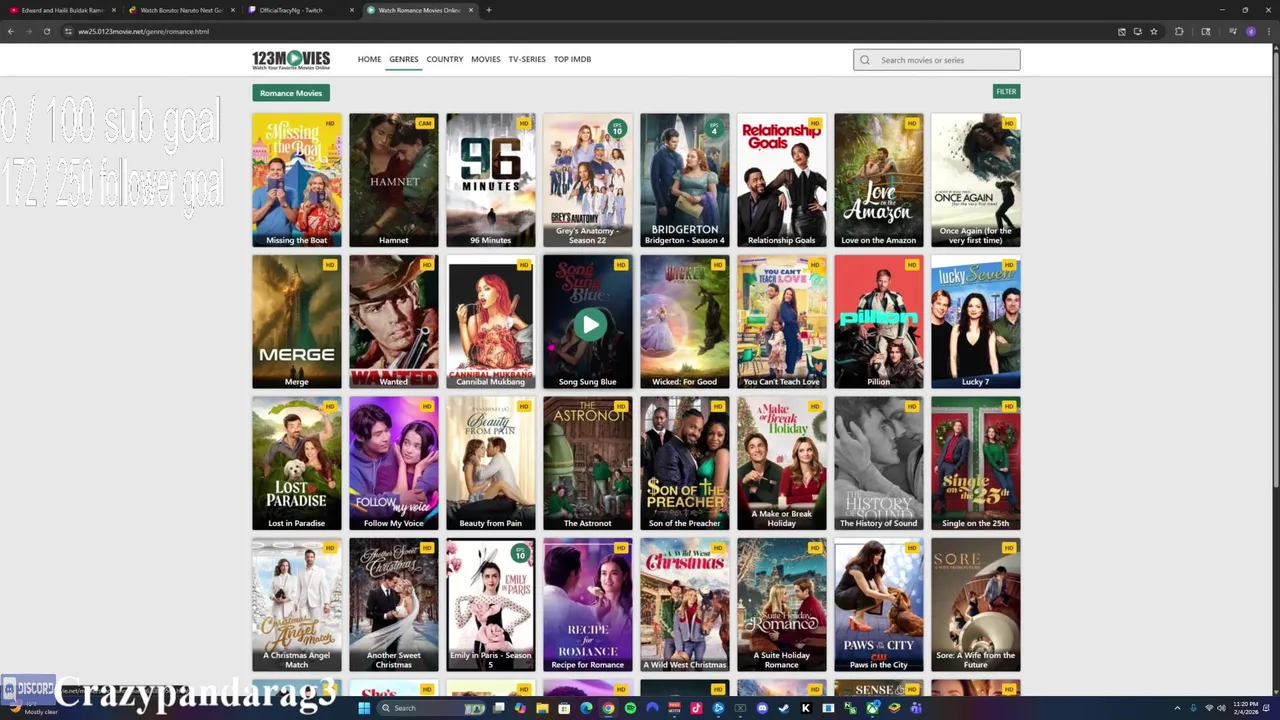Open the 96 Minutes poster

tap(491, 180)
